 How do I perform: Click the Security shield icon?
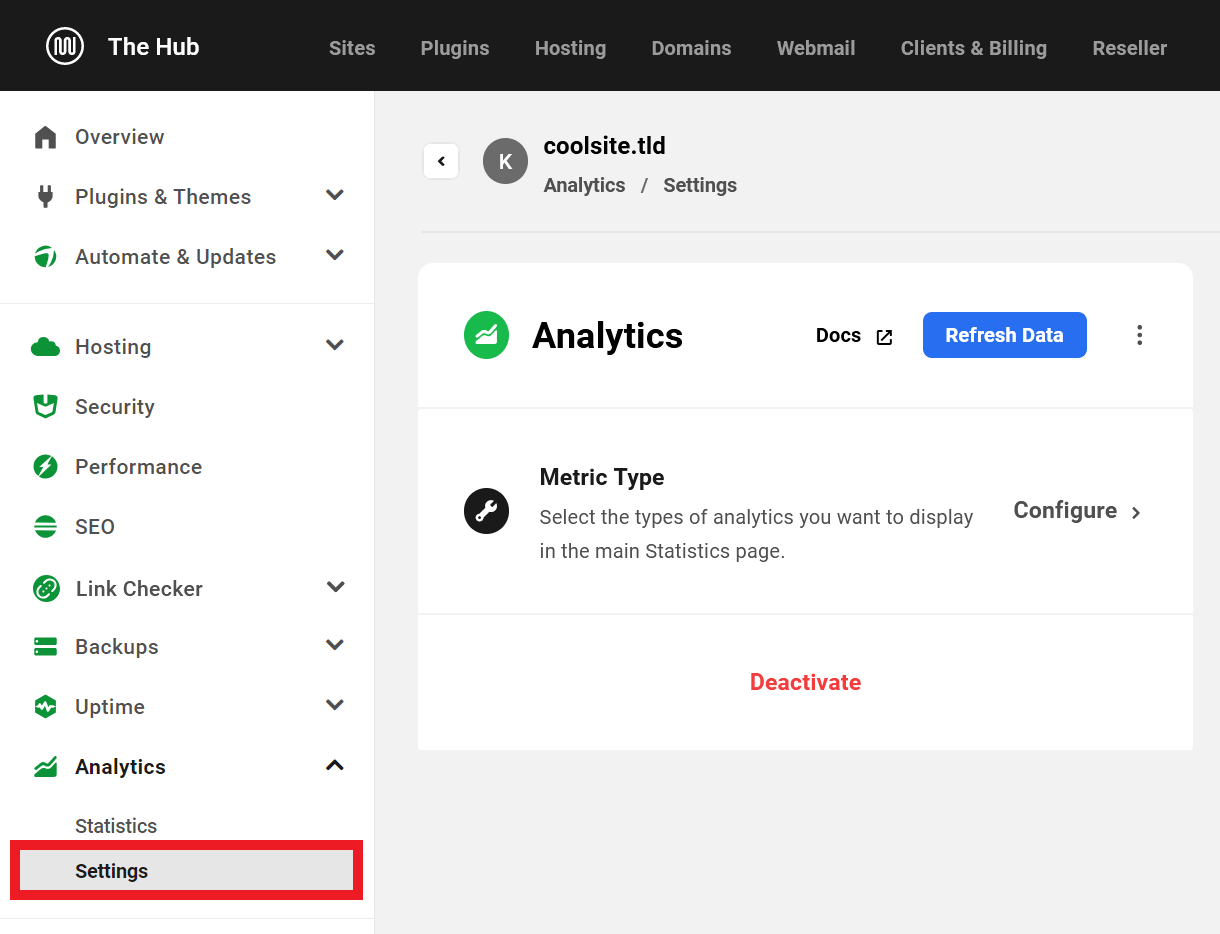[x=45, y=406]
